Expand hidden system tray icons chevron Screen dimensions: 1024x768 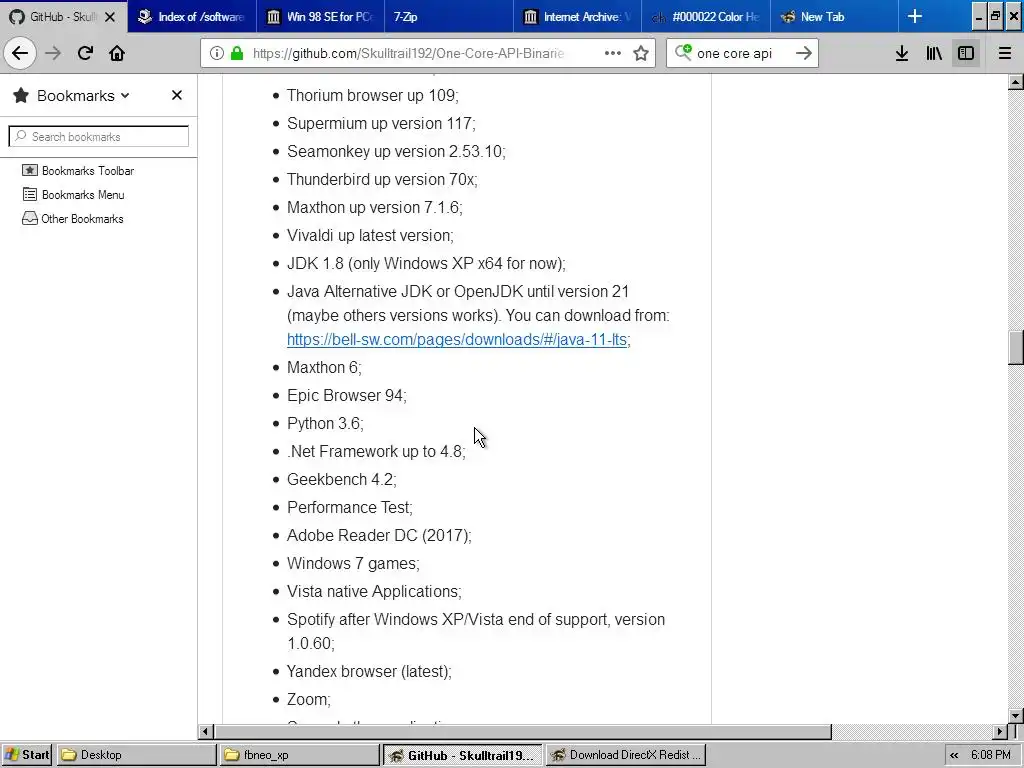954,756
